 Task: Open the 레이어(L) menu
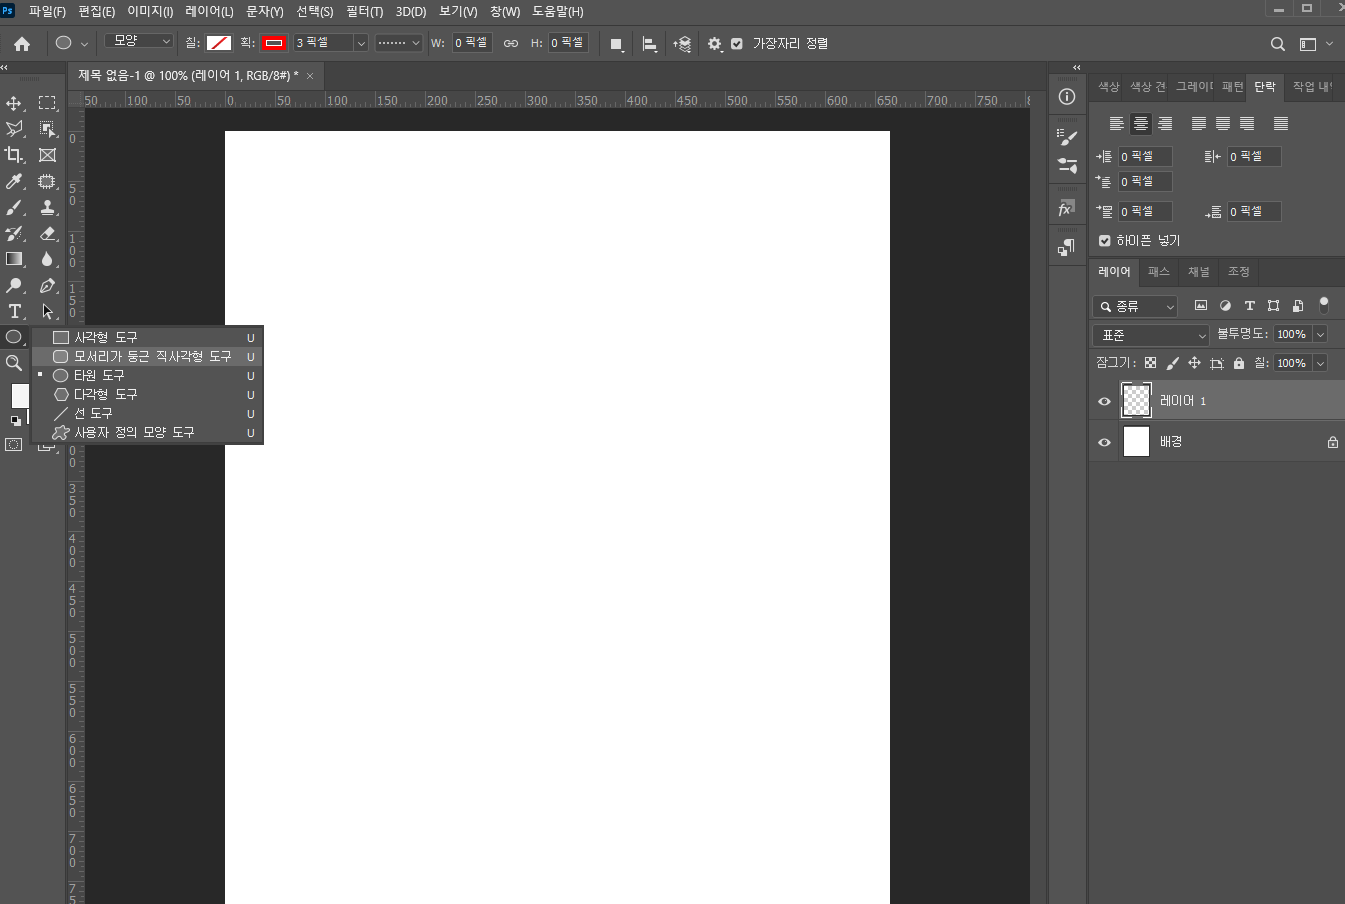209,11
